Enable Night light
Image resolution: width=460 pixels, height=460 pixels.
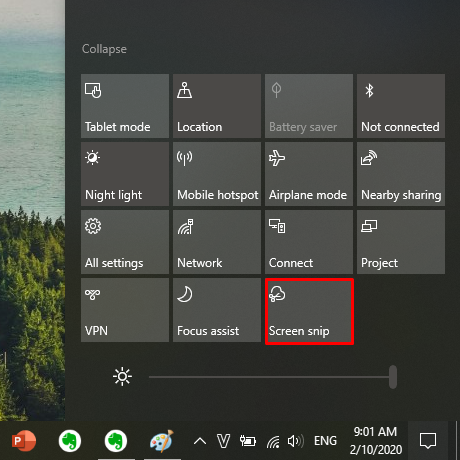point(125,174)
